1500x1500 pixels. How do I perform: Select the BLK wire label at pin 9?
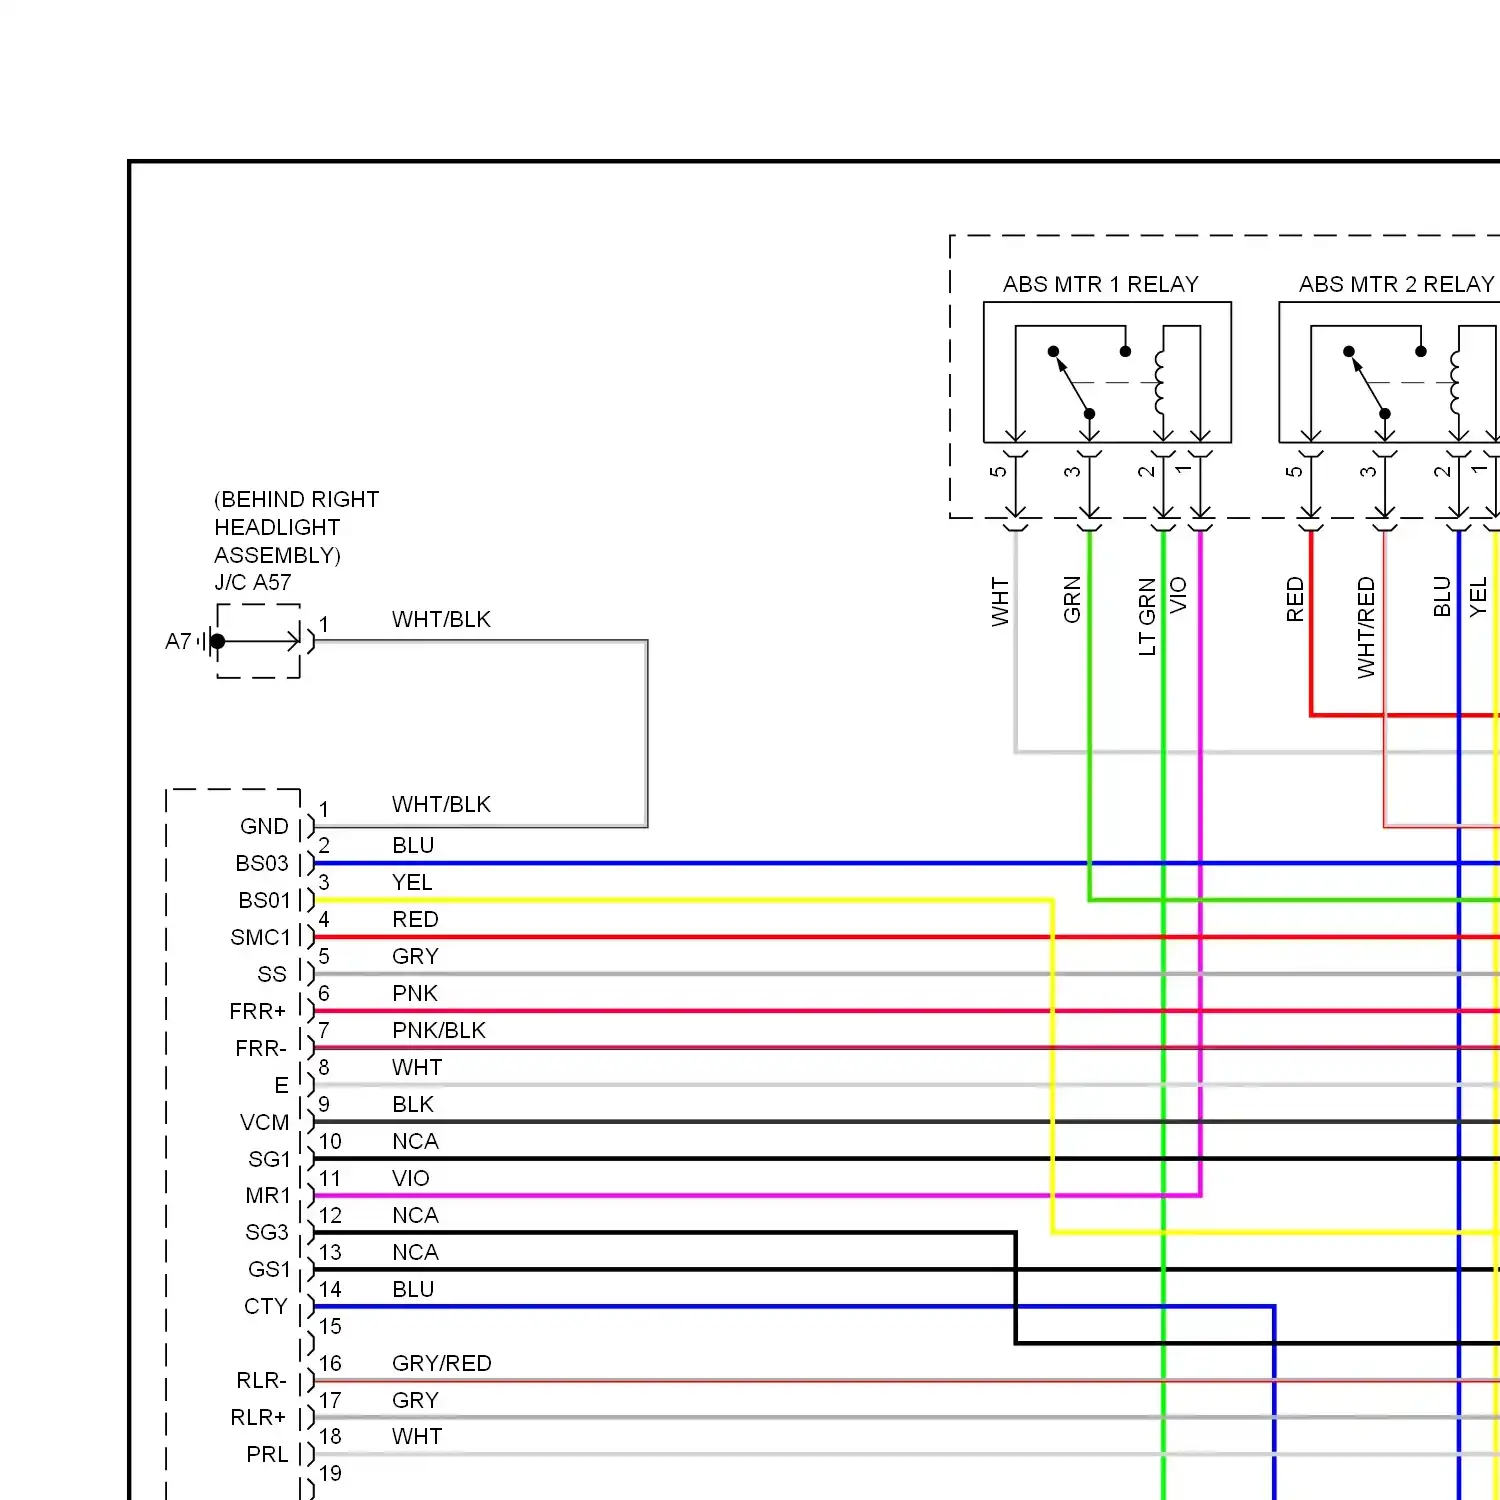413,1104
